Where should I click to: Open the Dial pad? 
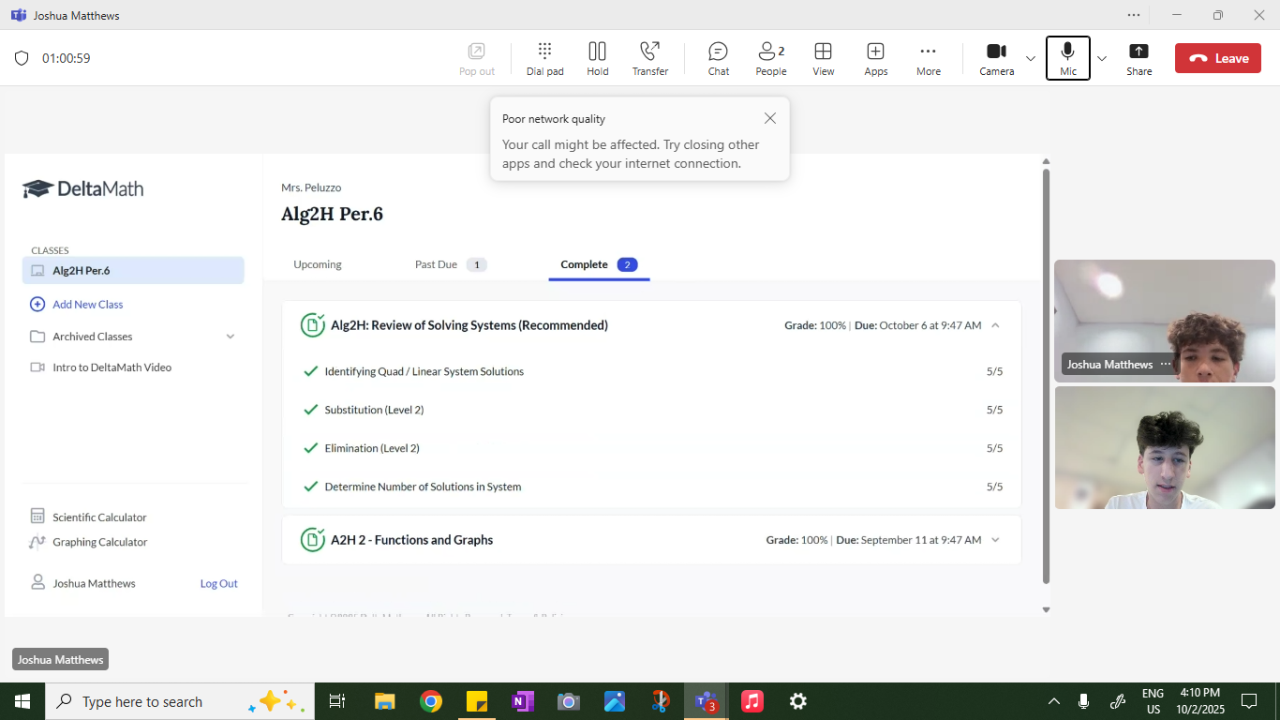coord(545,58)
